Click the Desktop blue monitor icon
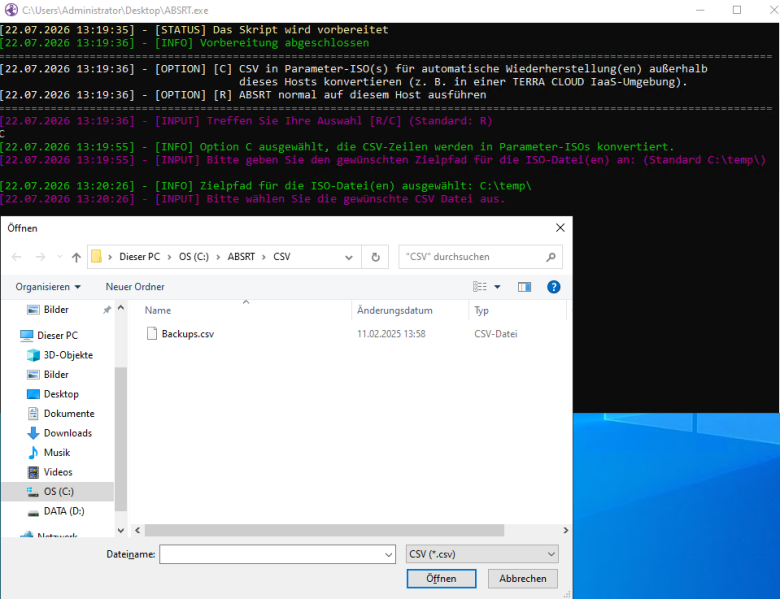The image size is (780, 599). point(33,394)
